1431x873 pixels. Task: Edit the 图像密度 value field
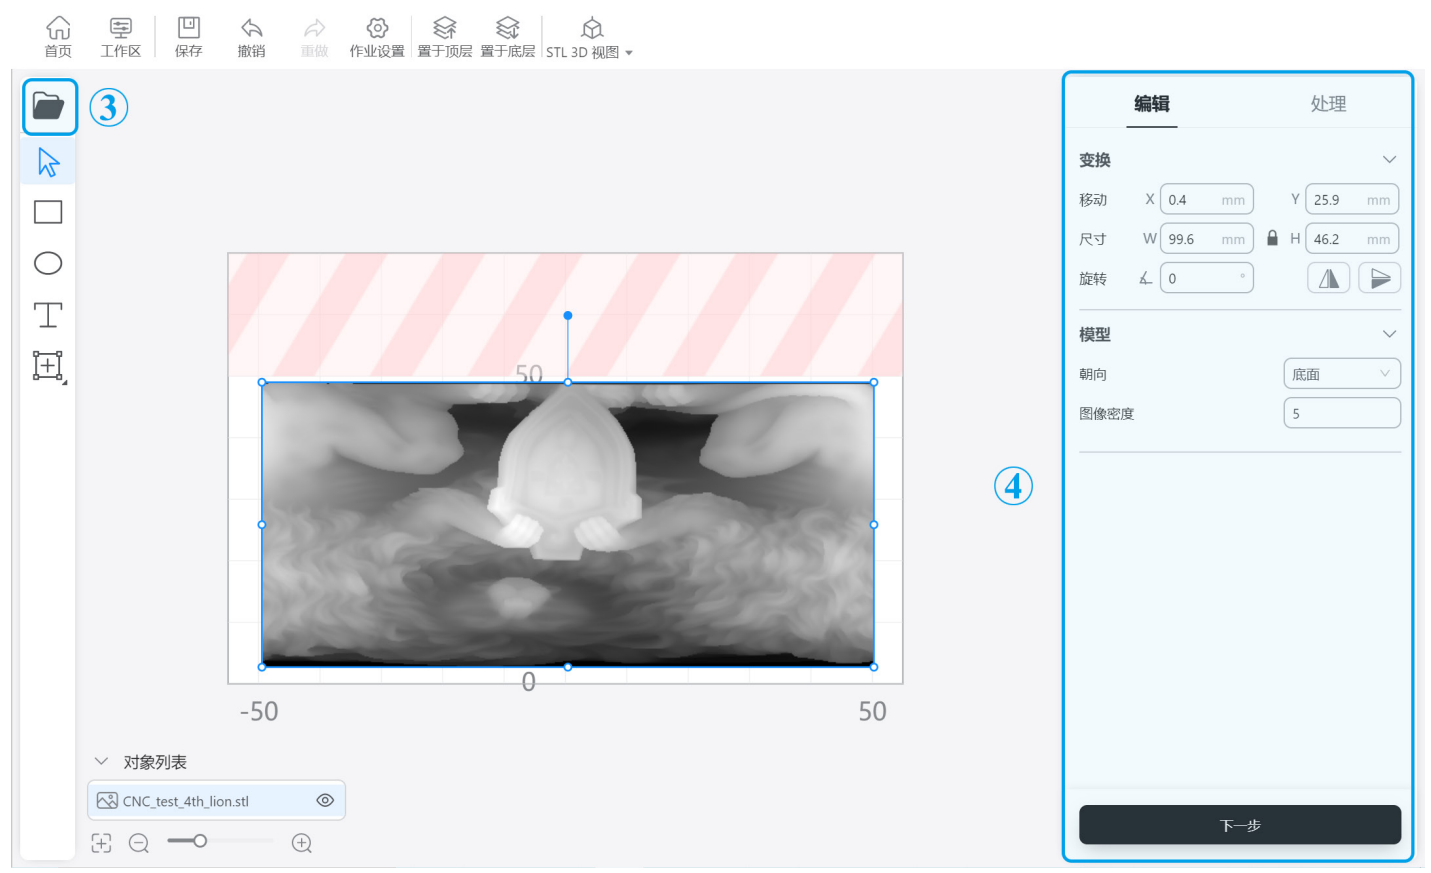point(1342,413)
